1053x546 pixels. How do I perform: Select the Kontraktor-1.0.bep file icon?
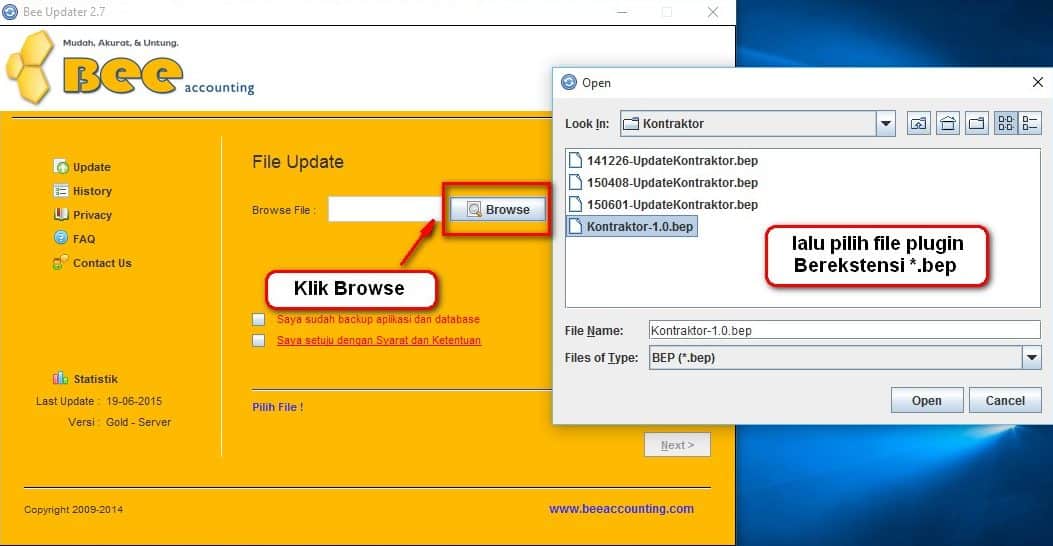575,227
